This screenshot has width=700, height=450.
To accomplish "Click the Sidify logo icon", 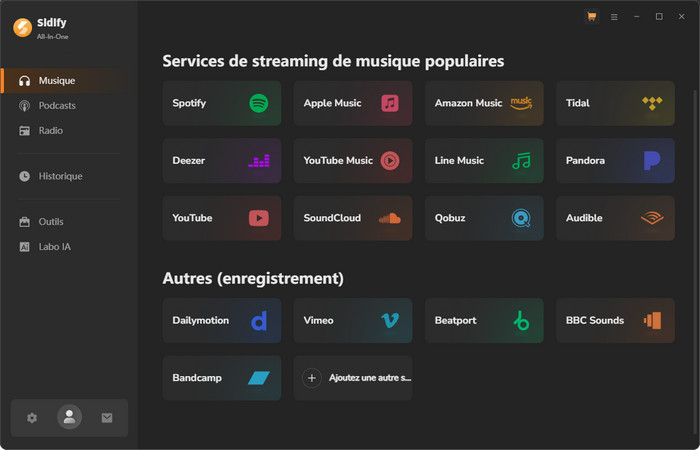I will click(22, 27).
